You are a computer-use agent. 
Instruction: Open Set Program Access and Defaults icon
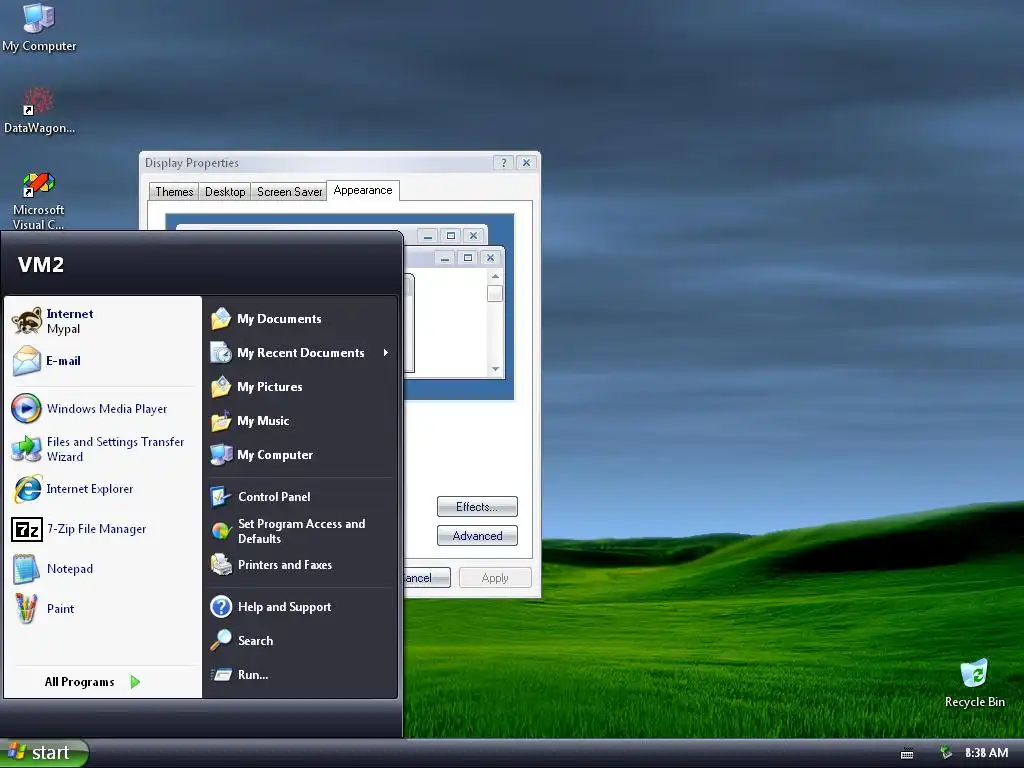[x=221, y=531]
